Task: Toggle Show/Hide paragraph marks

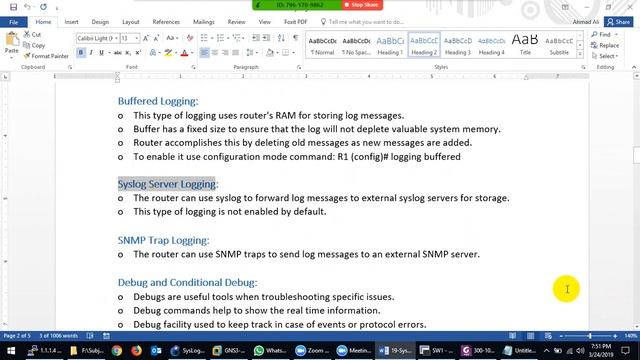Action: [x=296, y=38]
